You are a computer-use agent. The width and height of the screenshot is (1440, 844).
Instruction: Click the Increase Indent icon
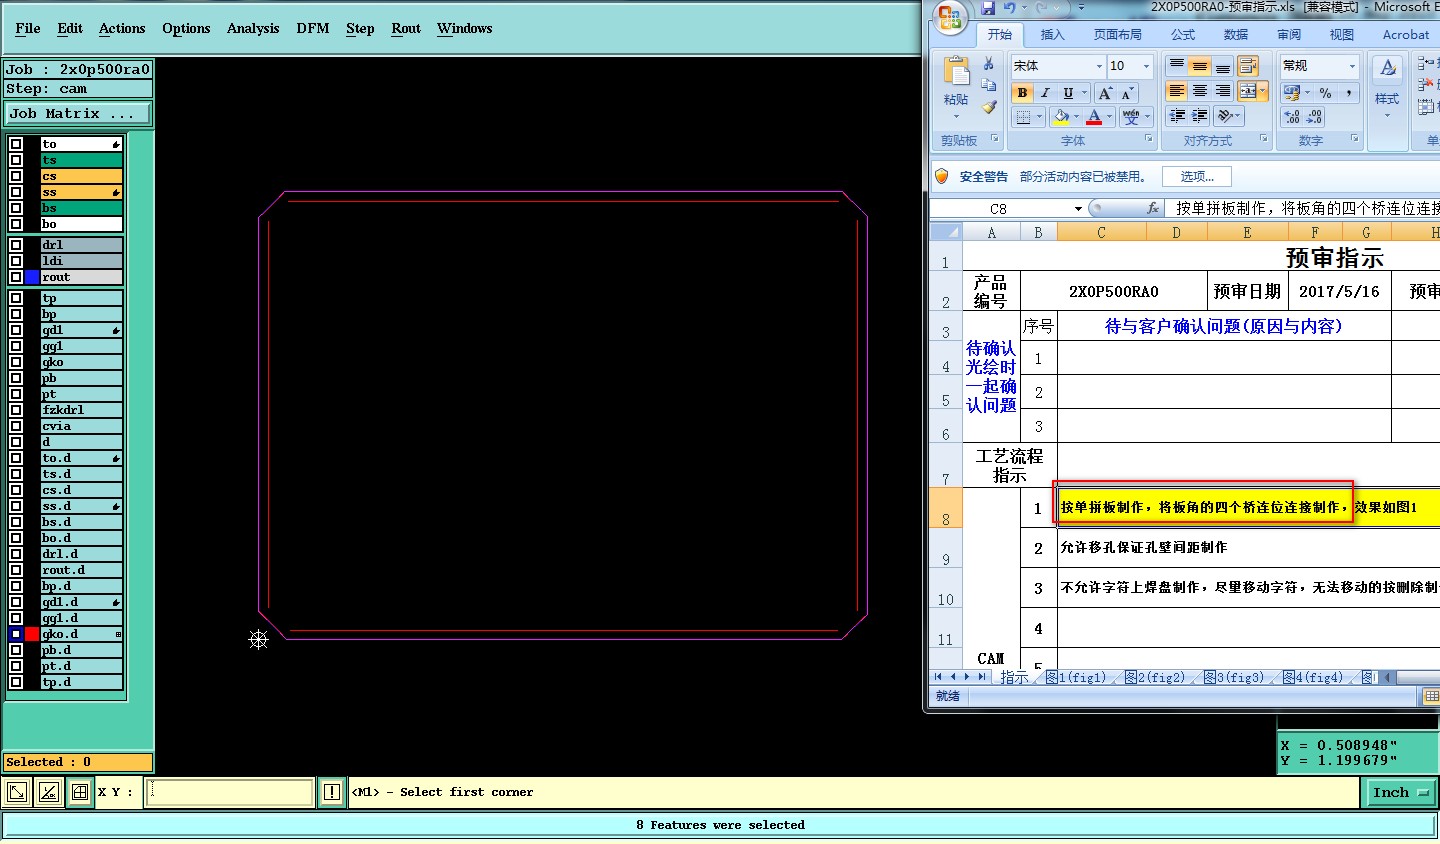(x=1199, y=116)
